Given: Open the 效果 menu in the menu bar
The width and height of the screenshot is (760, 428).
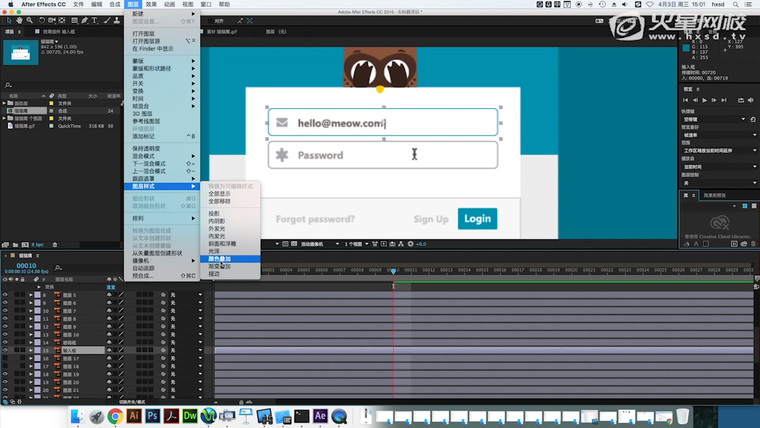Looking at the screenshot, I should (150, 5).
